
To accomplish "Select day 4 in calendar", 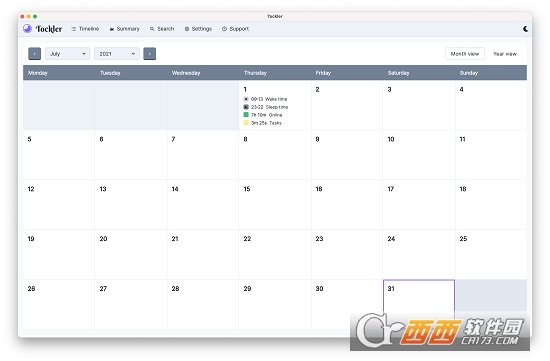I will (x=491, y=105).
